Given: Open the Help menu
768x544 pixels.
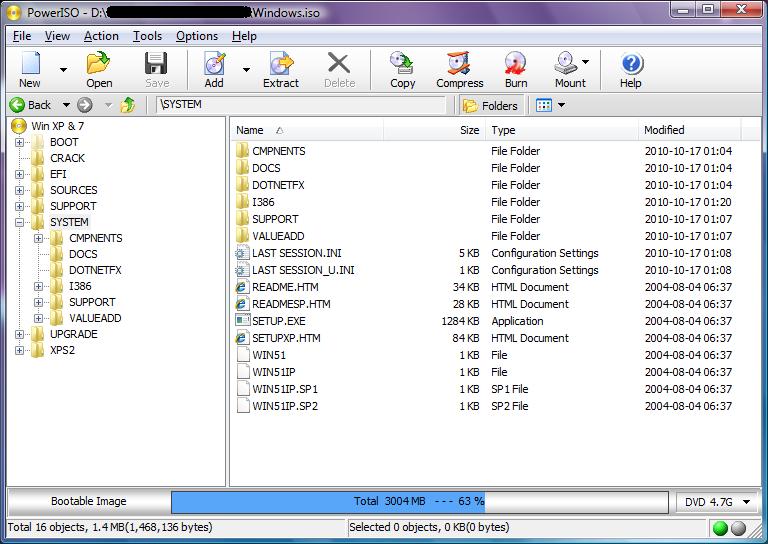Looking at the screenshot, I should [244, 36].
